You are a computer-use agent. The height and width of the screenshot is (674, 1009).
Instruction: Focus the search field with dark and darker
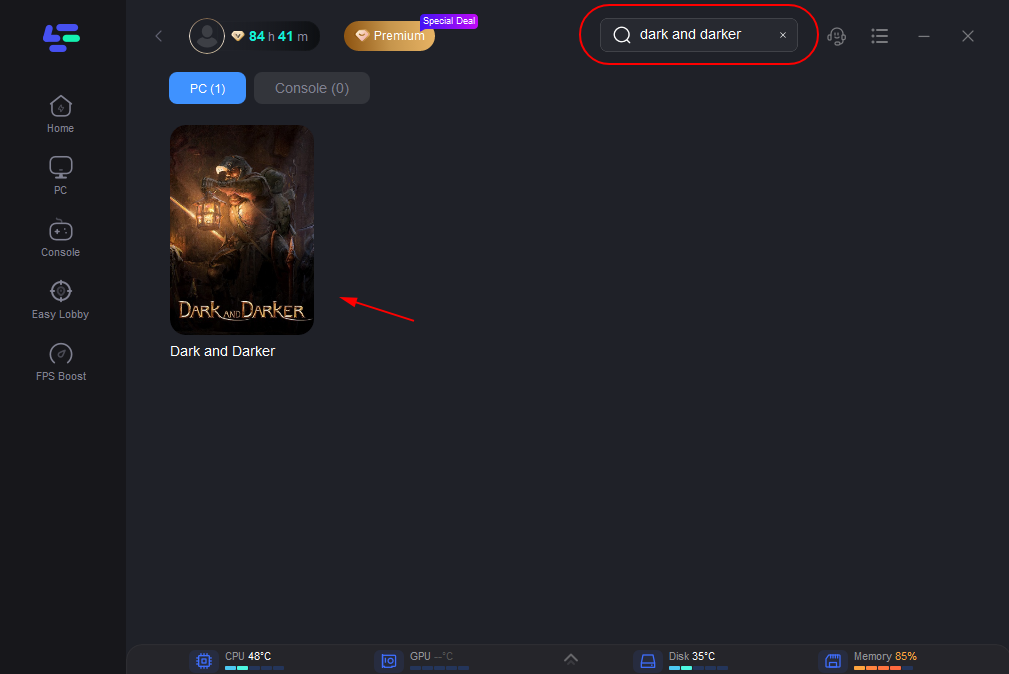pos(699,35)
